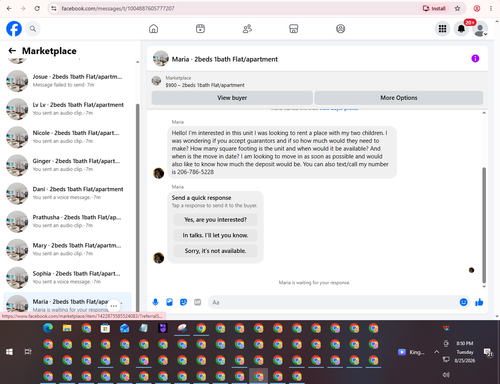The width and height of the screenshot is (500, 384).
Task: Open Windows notification center
Action: 488,352
